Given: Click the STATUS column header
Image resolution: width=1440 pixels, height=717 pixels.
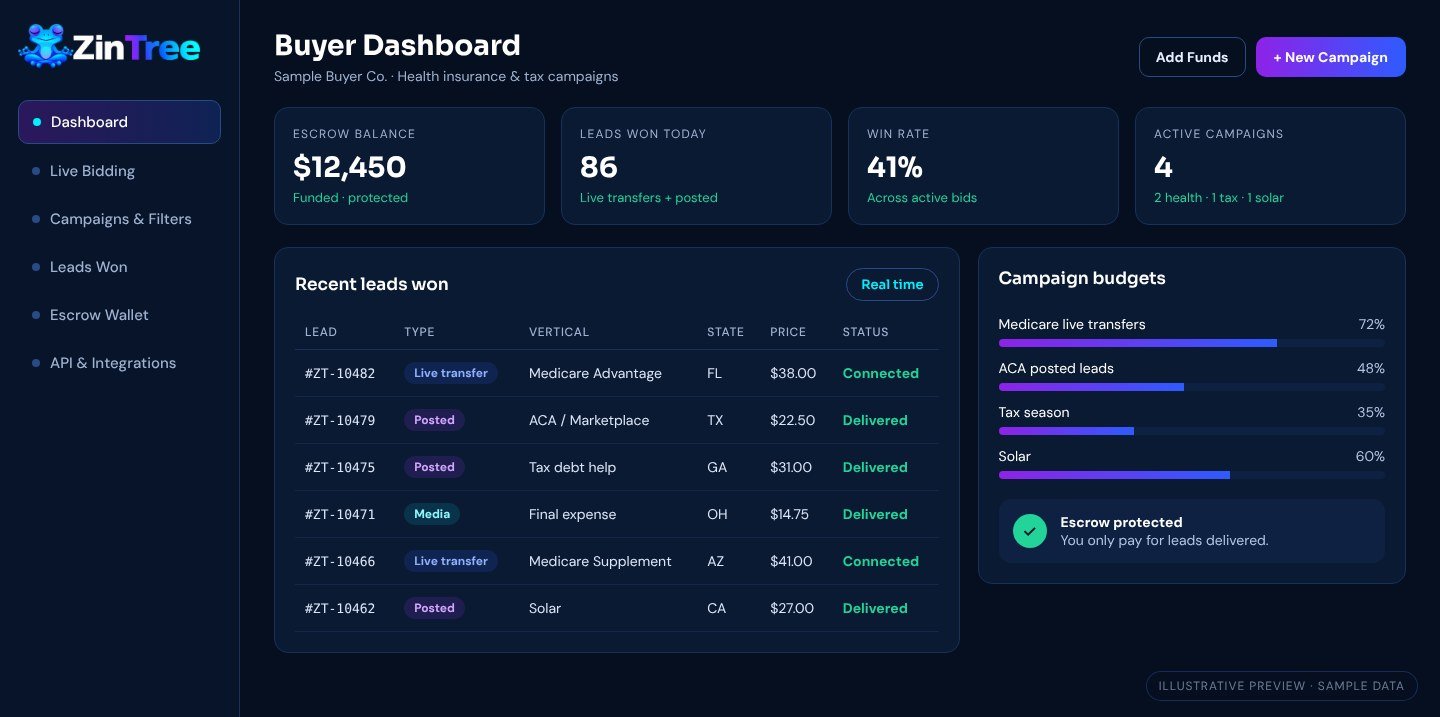Looking at the screenshot, I should (865, 332).
